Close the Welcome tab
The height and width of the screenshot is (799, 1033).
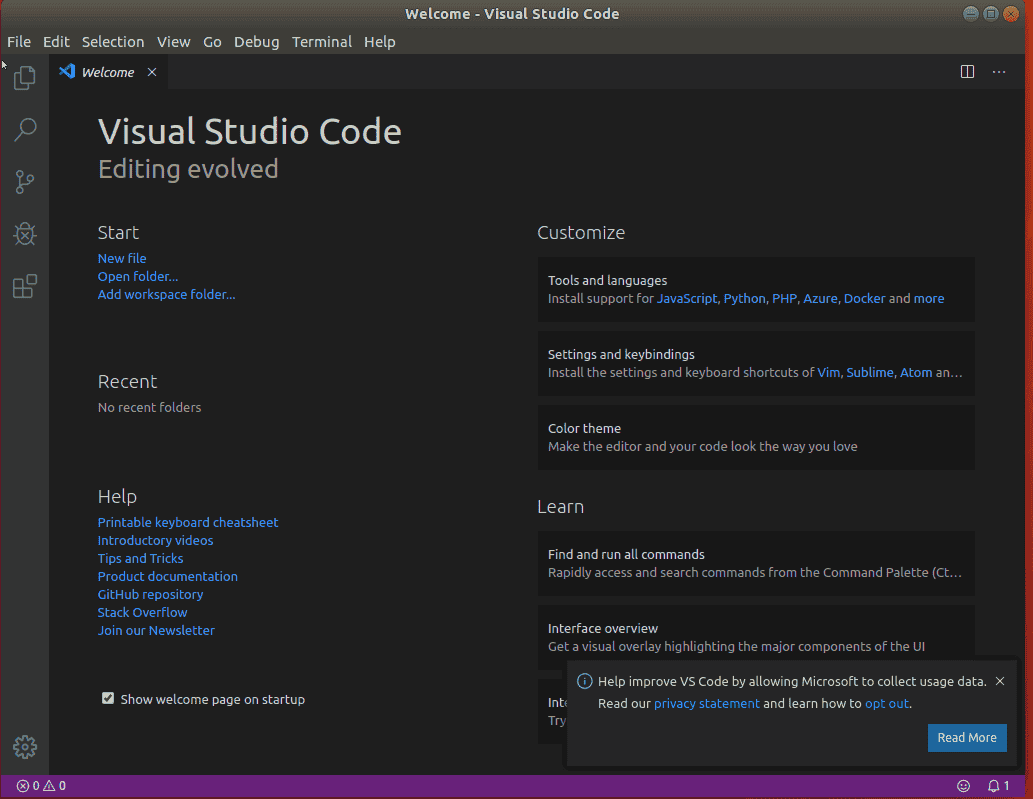click(x=152, y=72)
